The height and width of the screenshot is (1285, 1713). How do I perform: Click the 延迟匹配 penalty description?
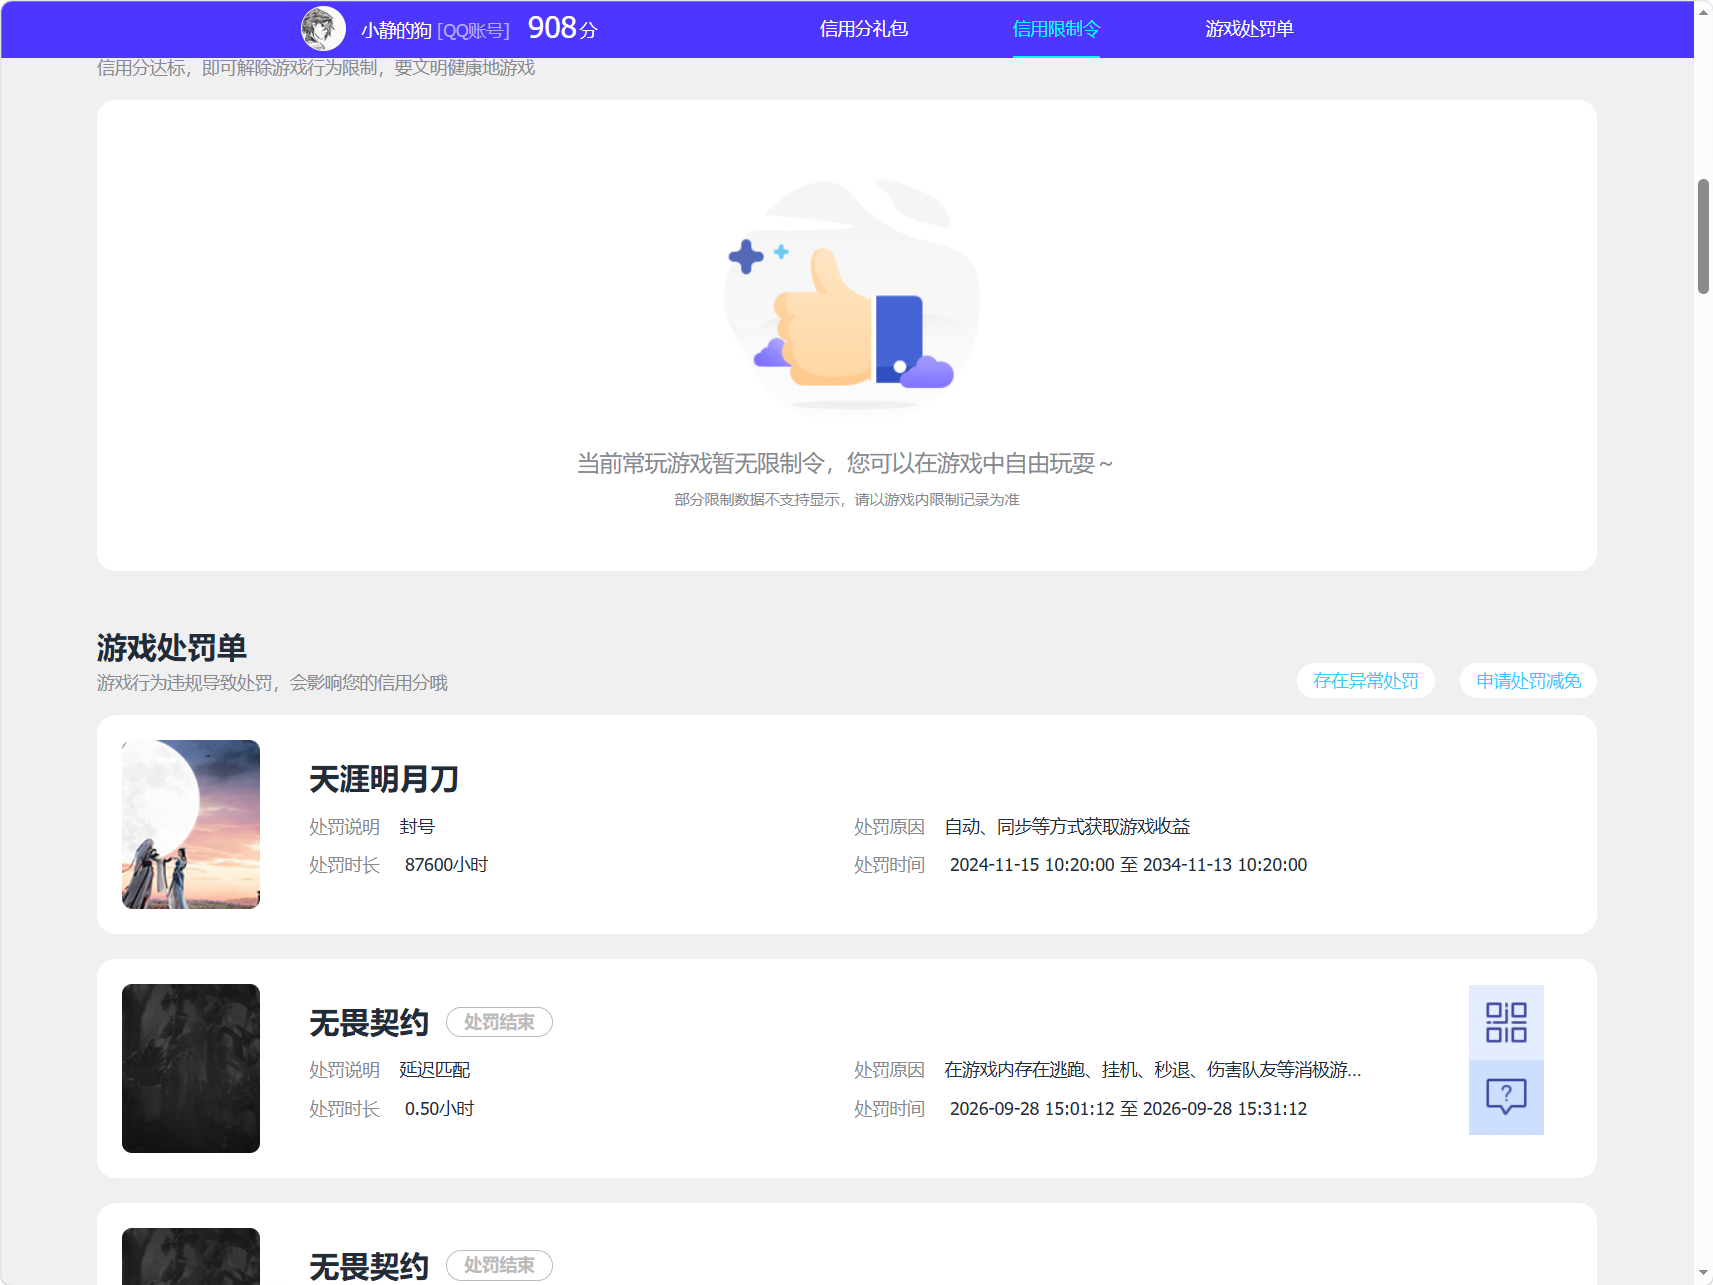pos(435,1070)
